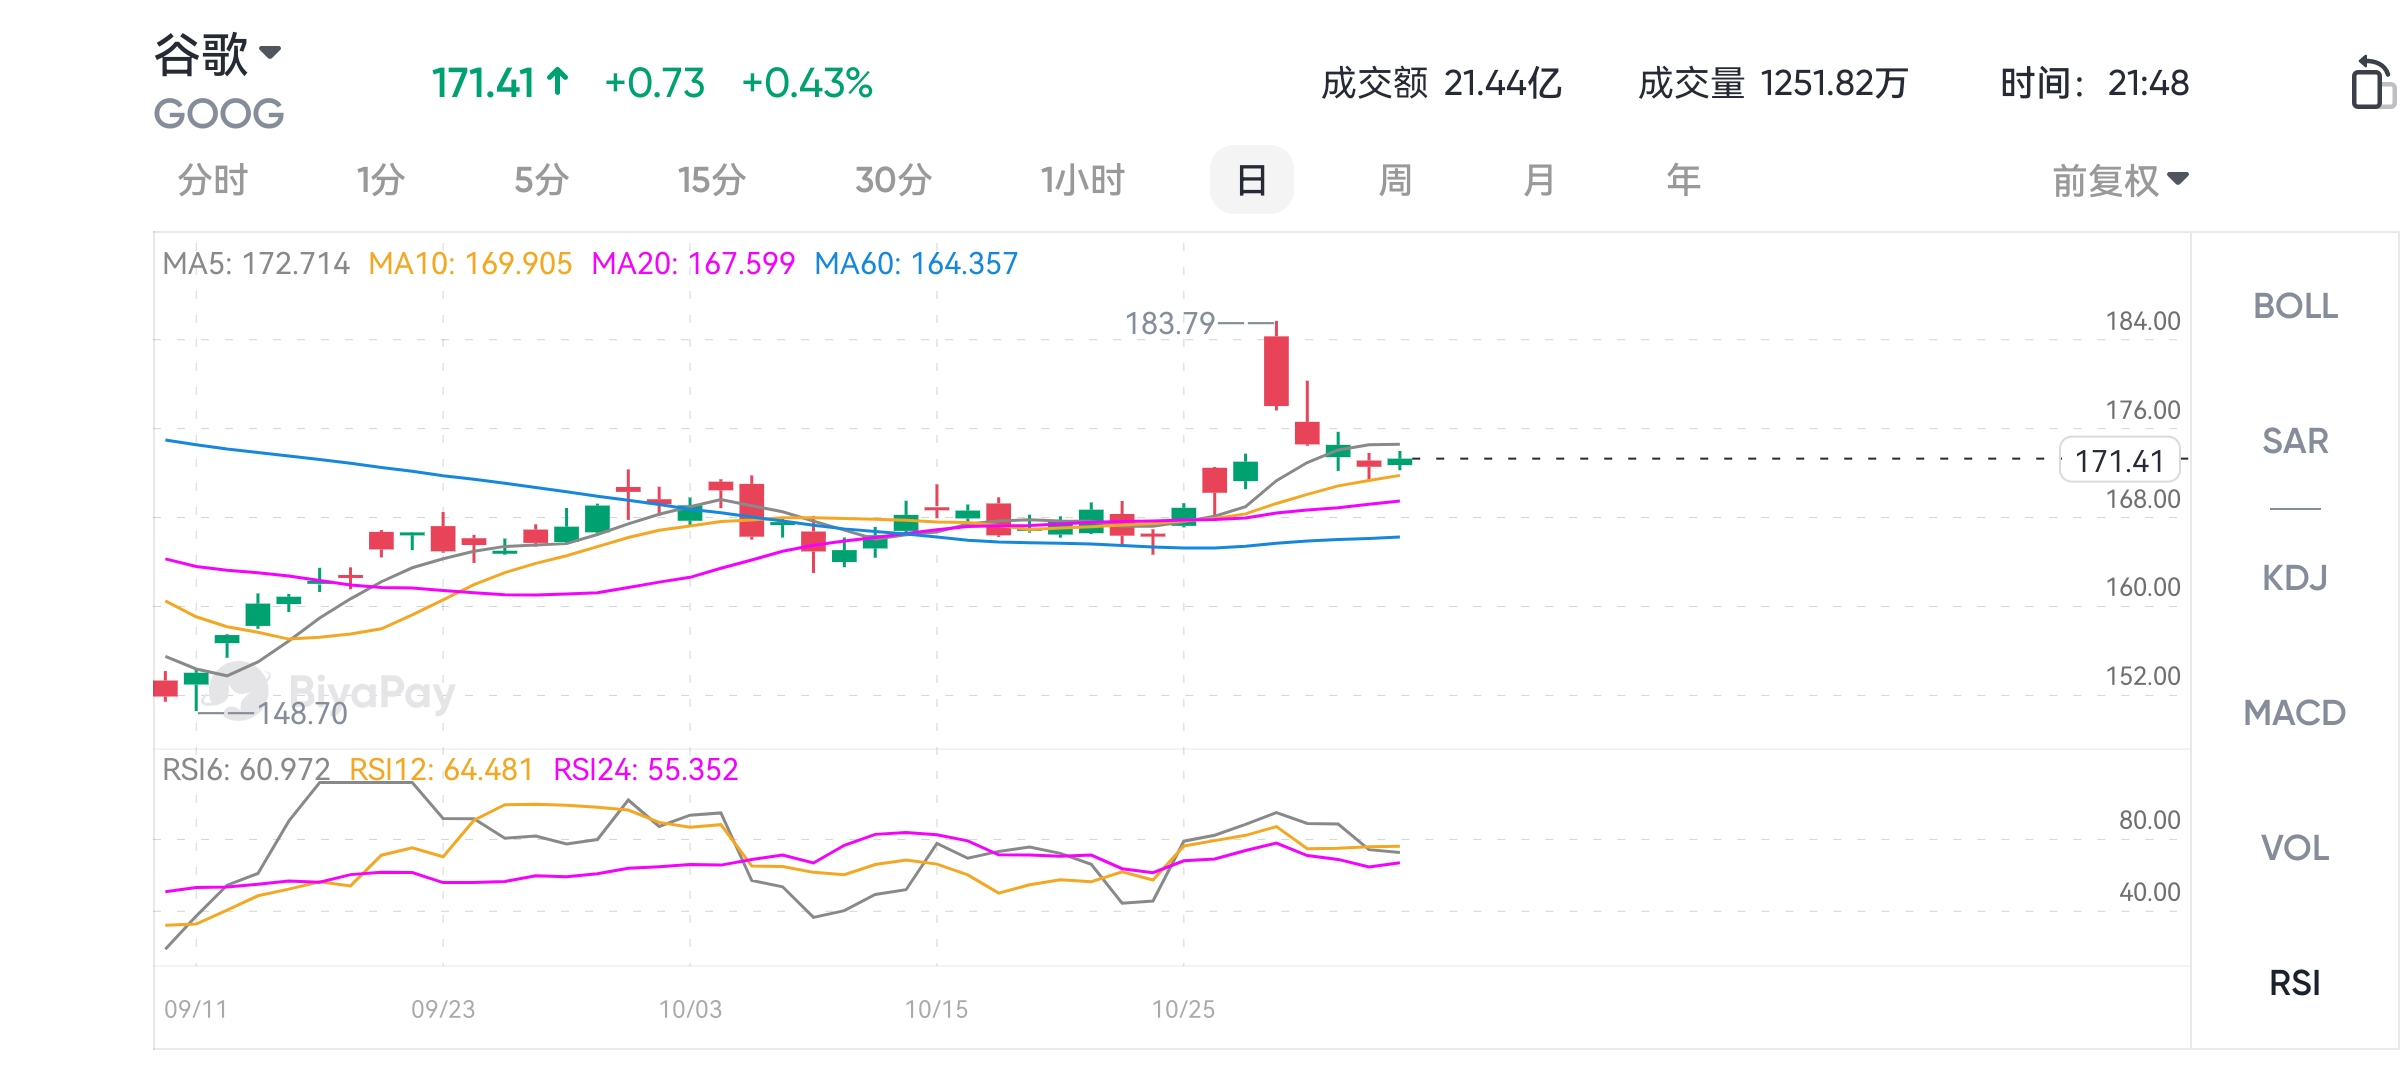The height and width of the screenshot is (1080, 2400).
Task: Click the 171.41 price tag on axis
Action: point(2119,461)
